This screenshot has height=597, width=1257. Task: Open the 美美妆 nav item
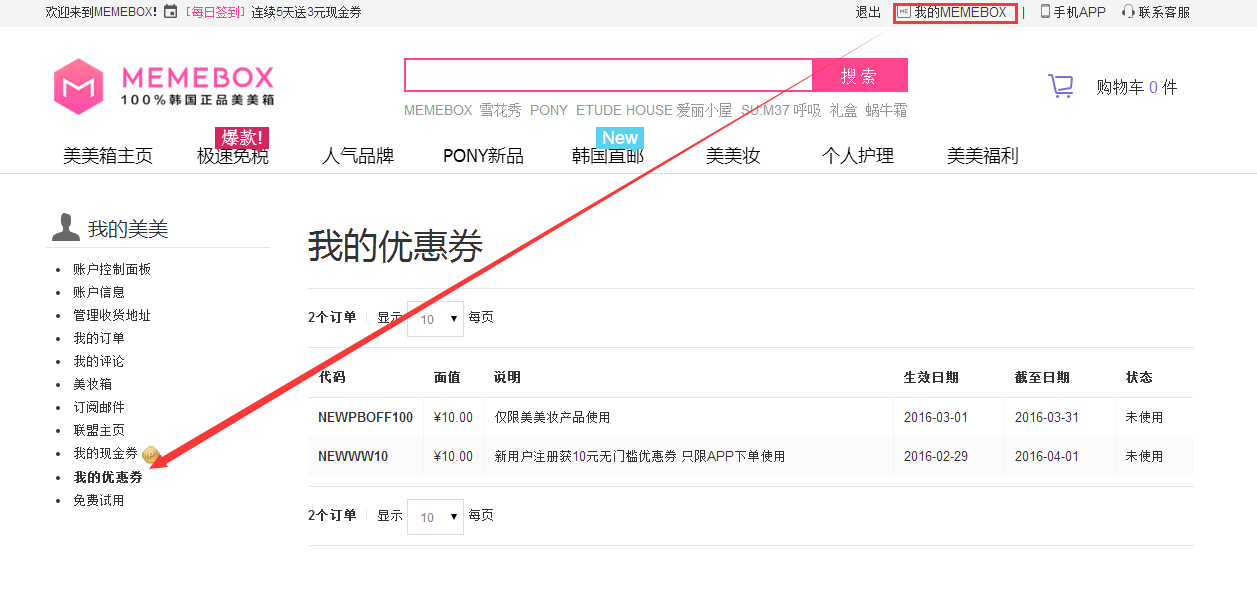[733, 156]
